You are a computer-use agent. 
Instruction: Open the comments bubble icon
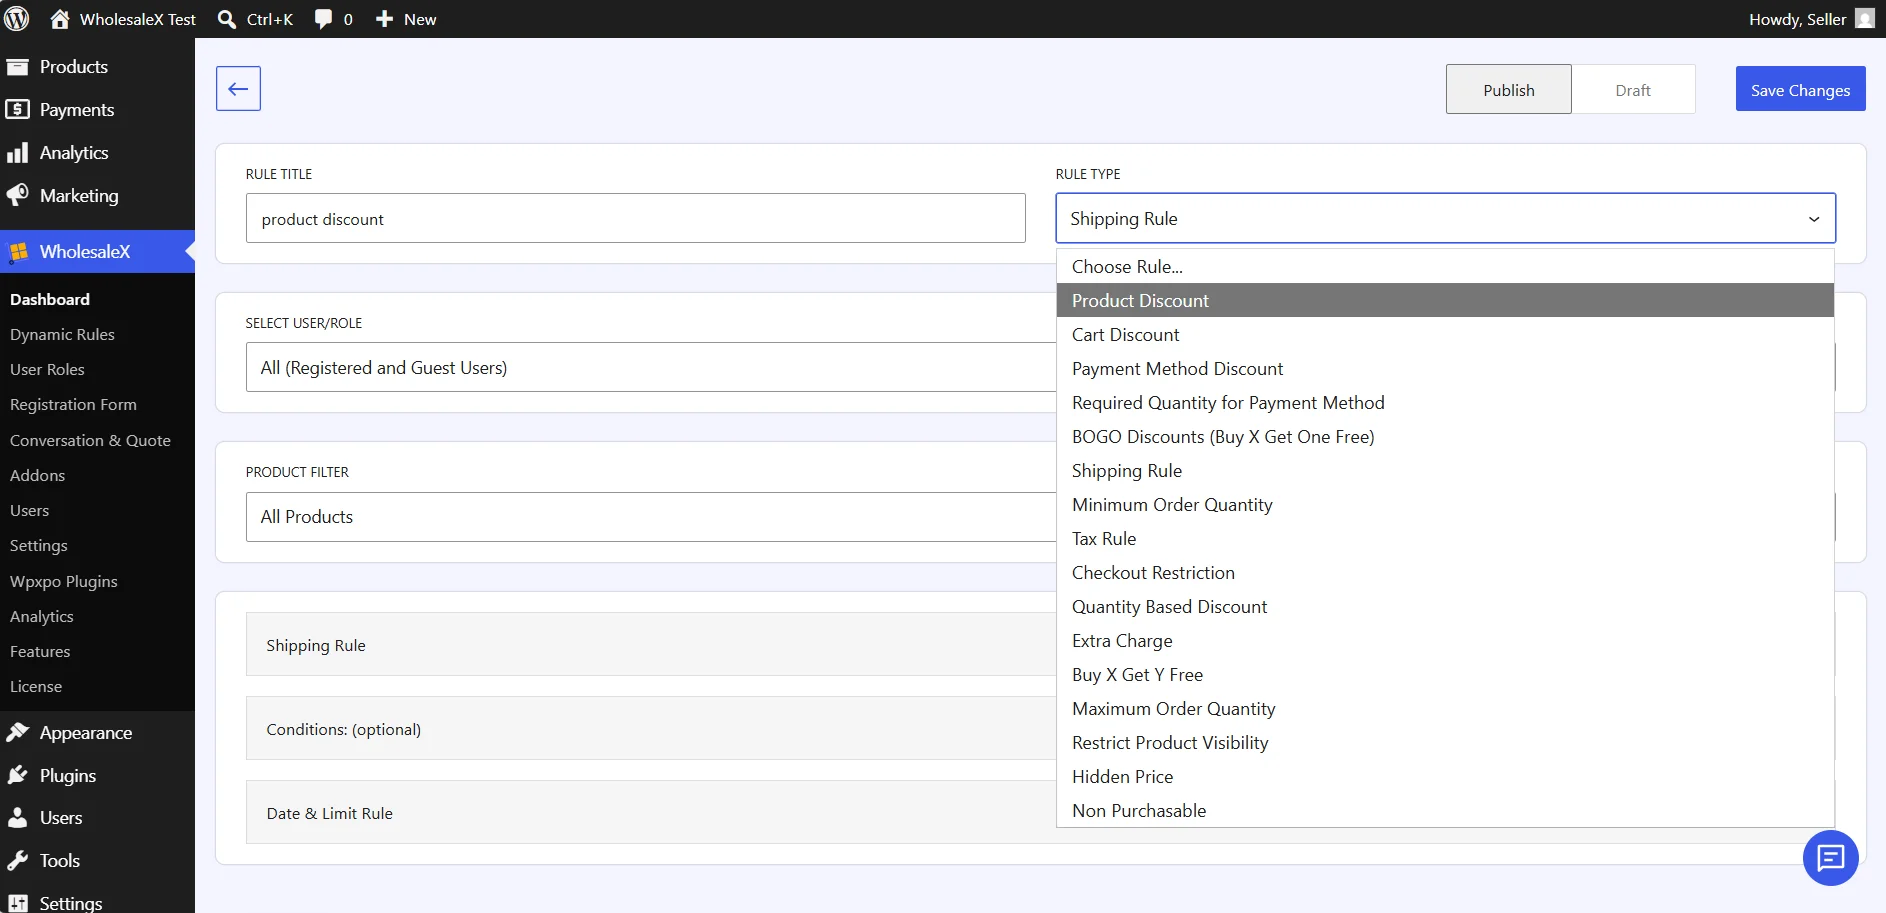pos(323,19)
